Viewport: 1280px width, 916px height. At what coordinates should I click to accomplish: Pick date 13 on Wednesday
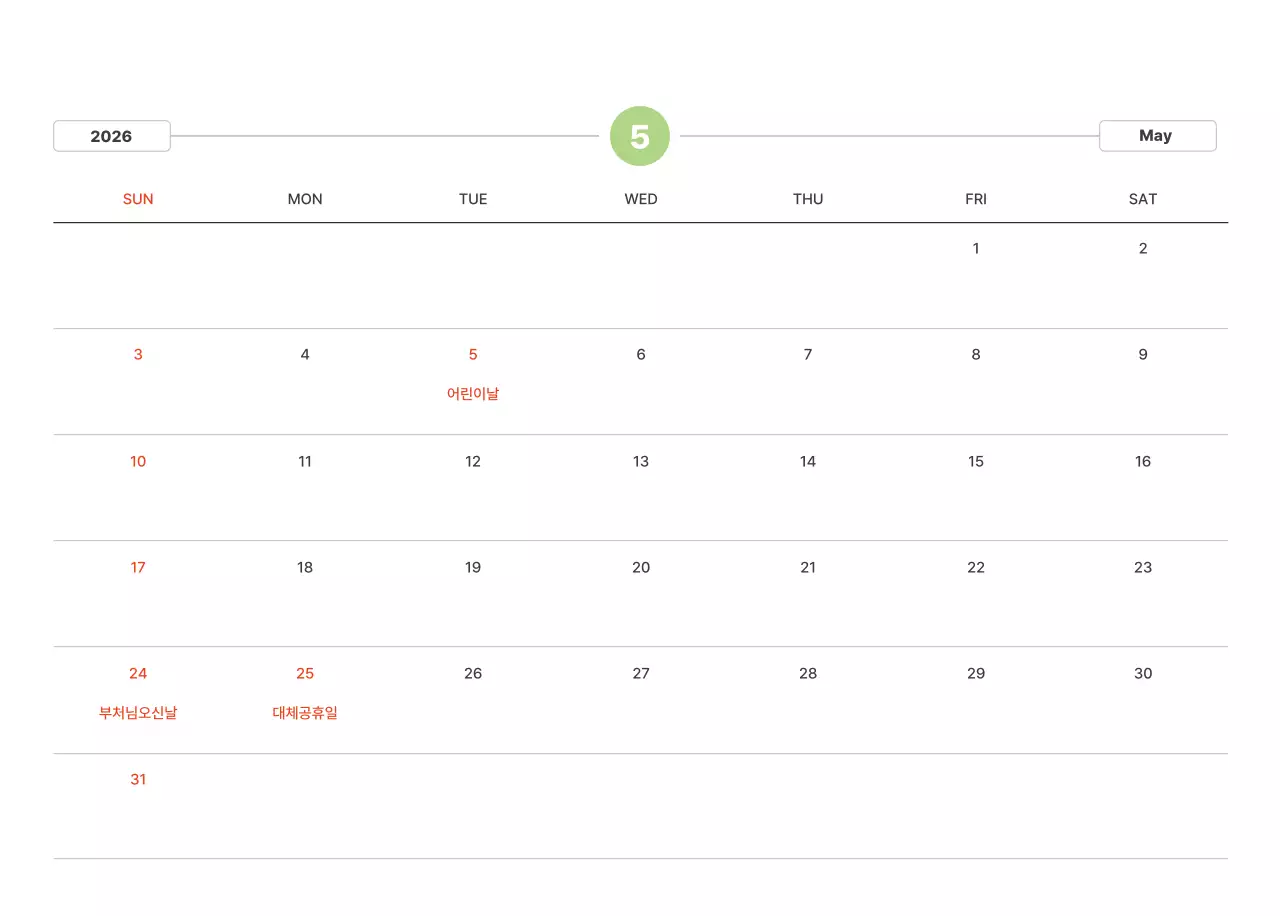[641, 461]
